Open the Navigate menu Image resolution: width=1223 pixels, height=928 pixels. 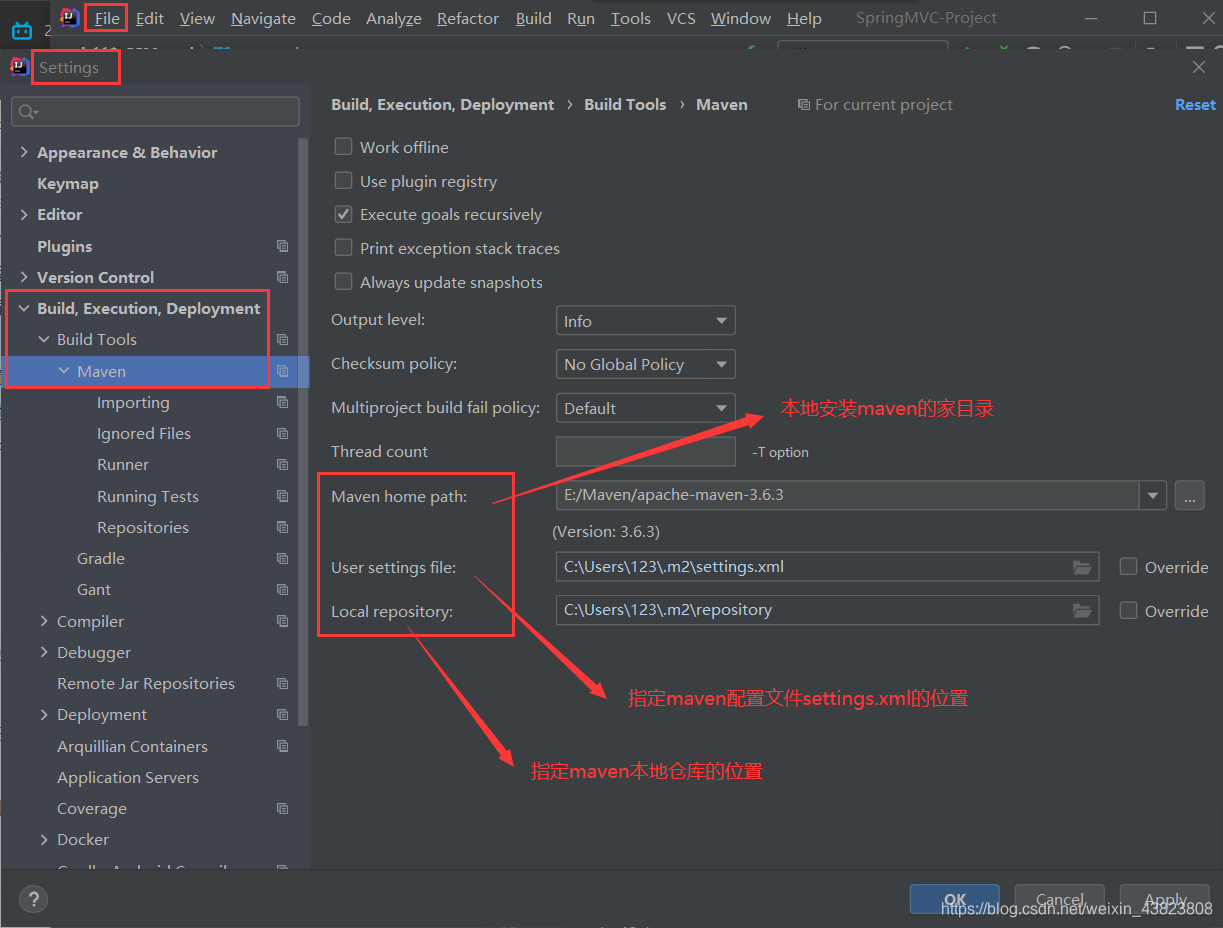263,18
